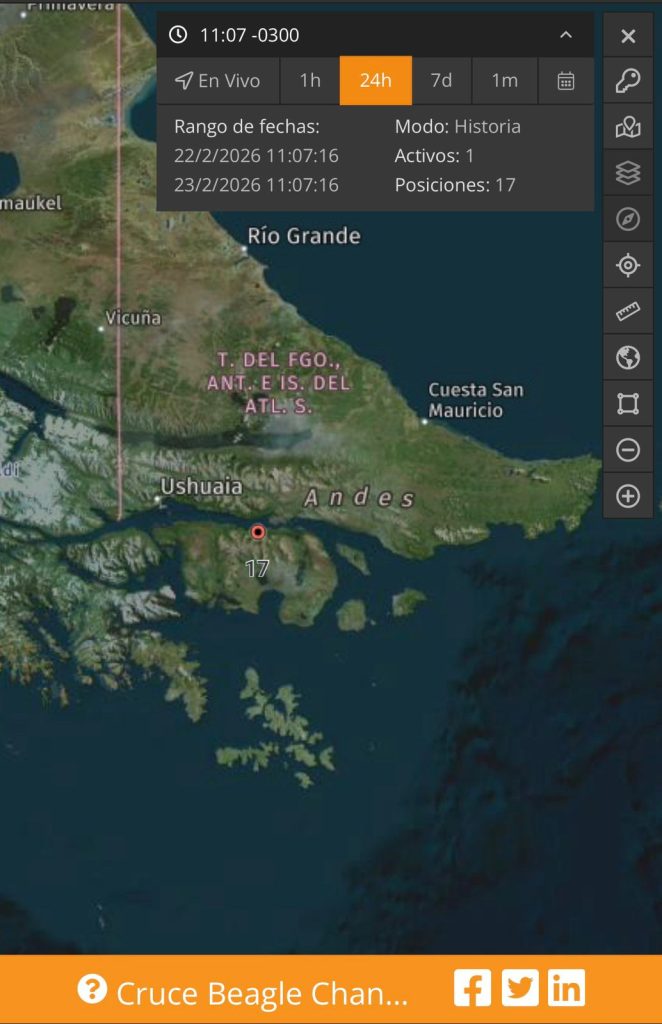
Task: Select the bounding box area tool
Action: click(x=627, y=404)
